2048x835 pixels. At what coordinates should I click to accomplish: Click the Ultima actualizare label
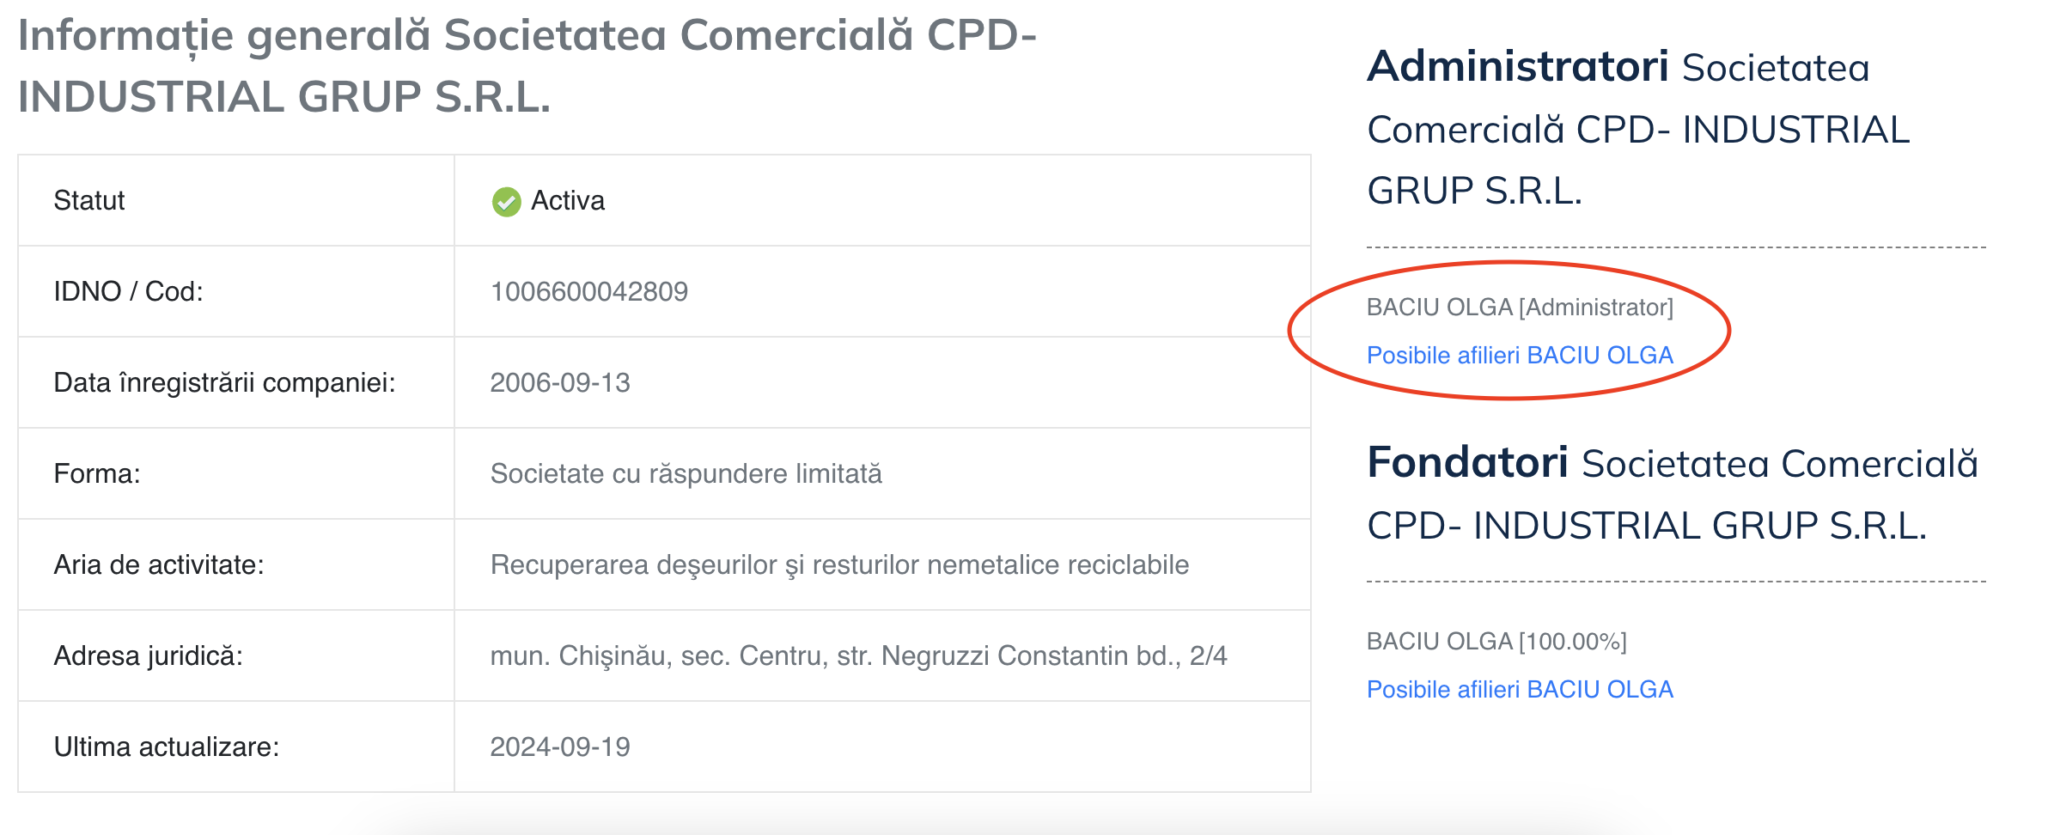[166, 747]
